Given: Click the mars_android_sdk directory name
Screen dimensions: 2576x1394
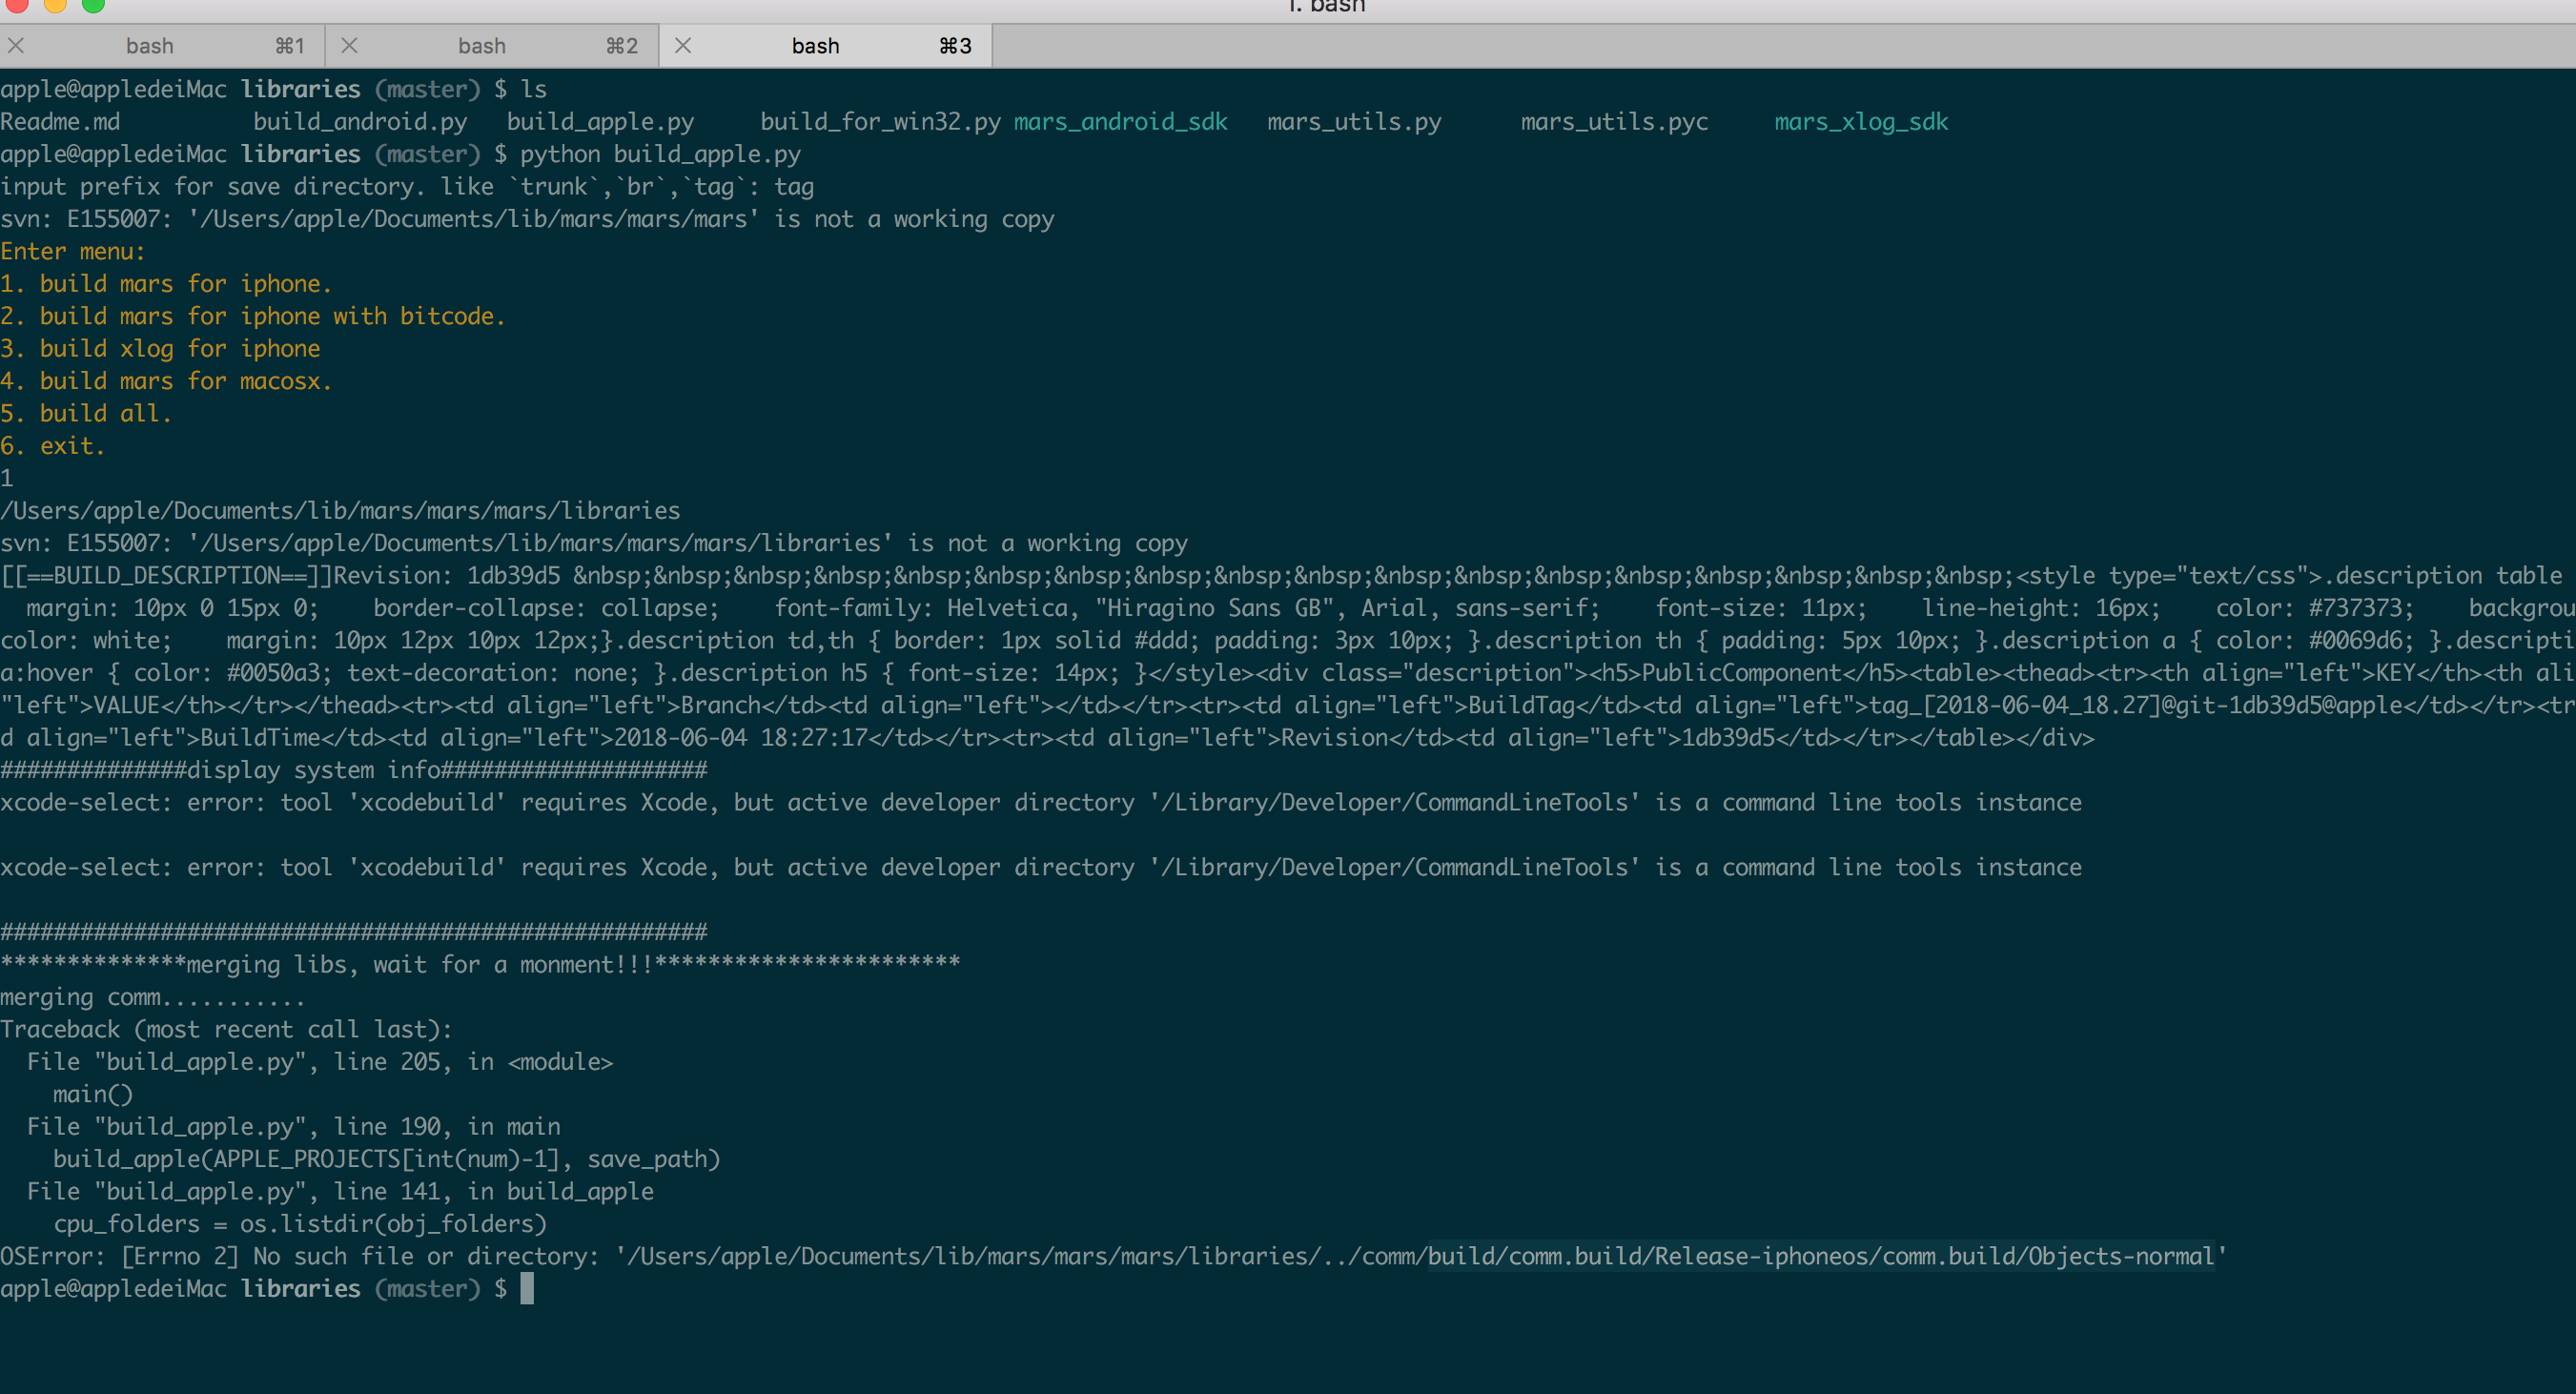Looking at the screenshot, I should point(1120,121).
